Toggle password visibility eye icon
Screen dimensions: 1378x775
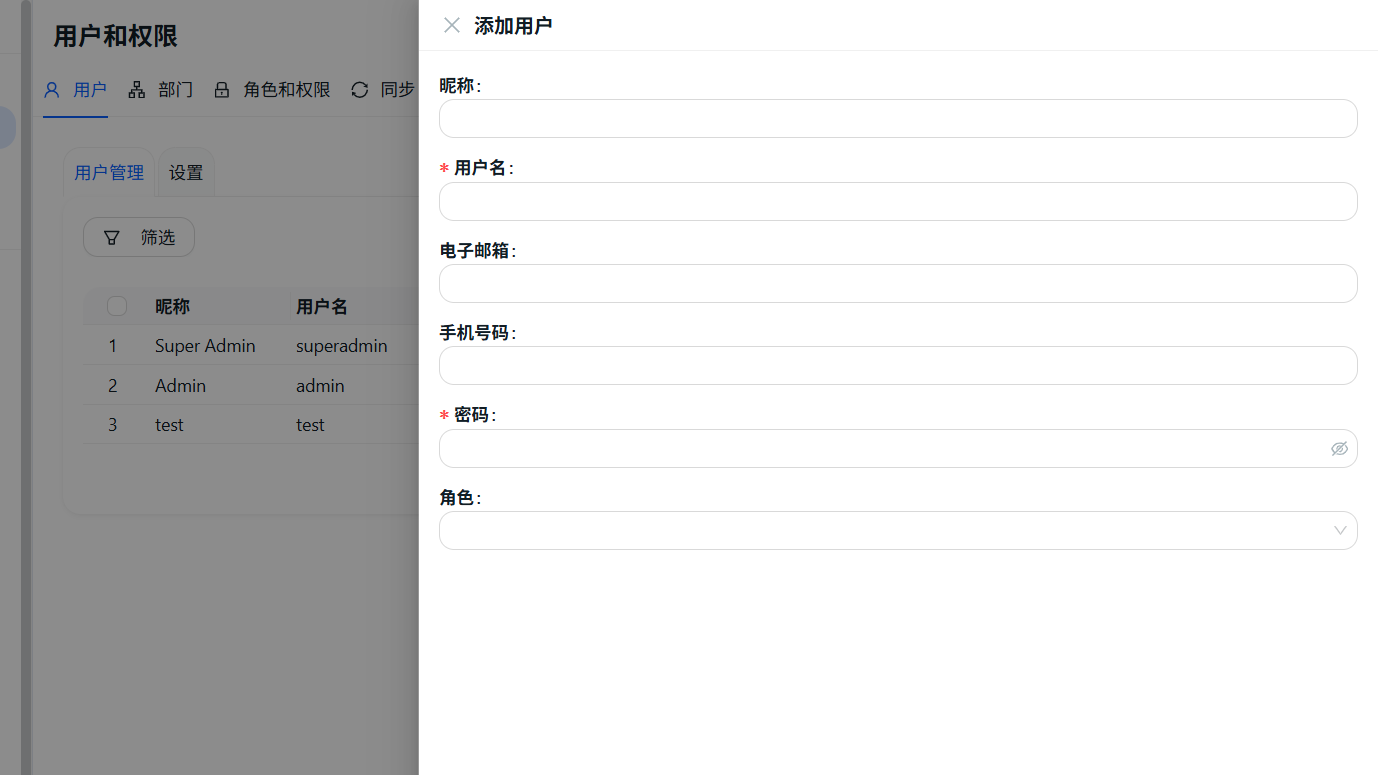pos(1339,449)
